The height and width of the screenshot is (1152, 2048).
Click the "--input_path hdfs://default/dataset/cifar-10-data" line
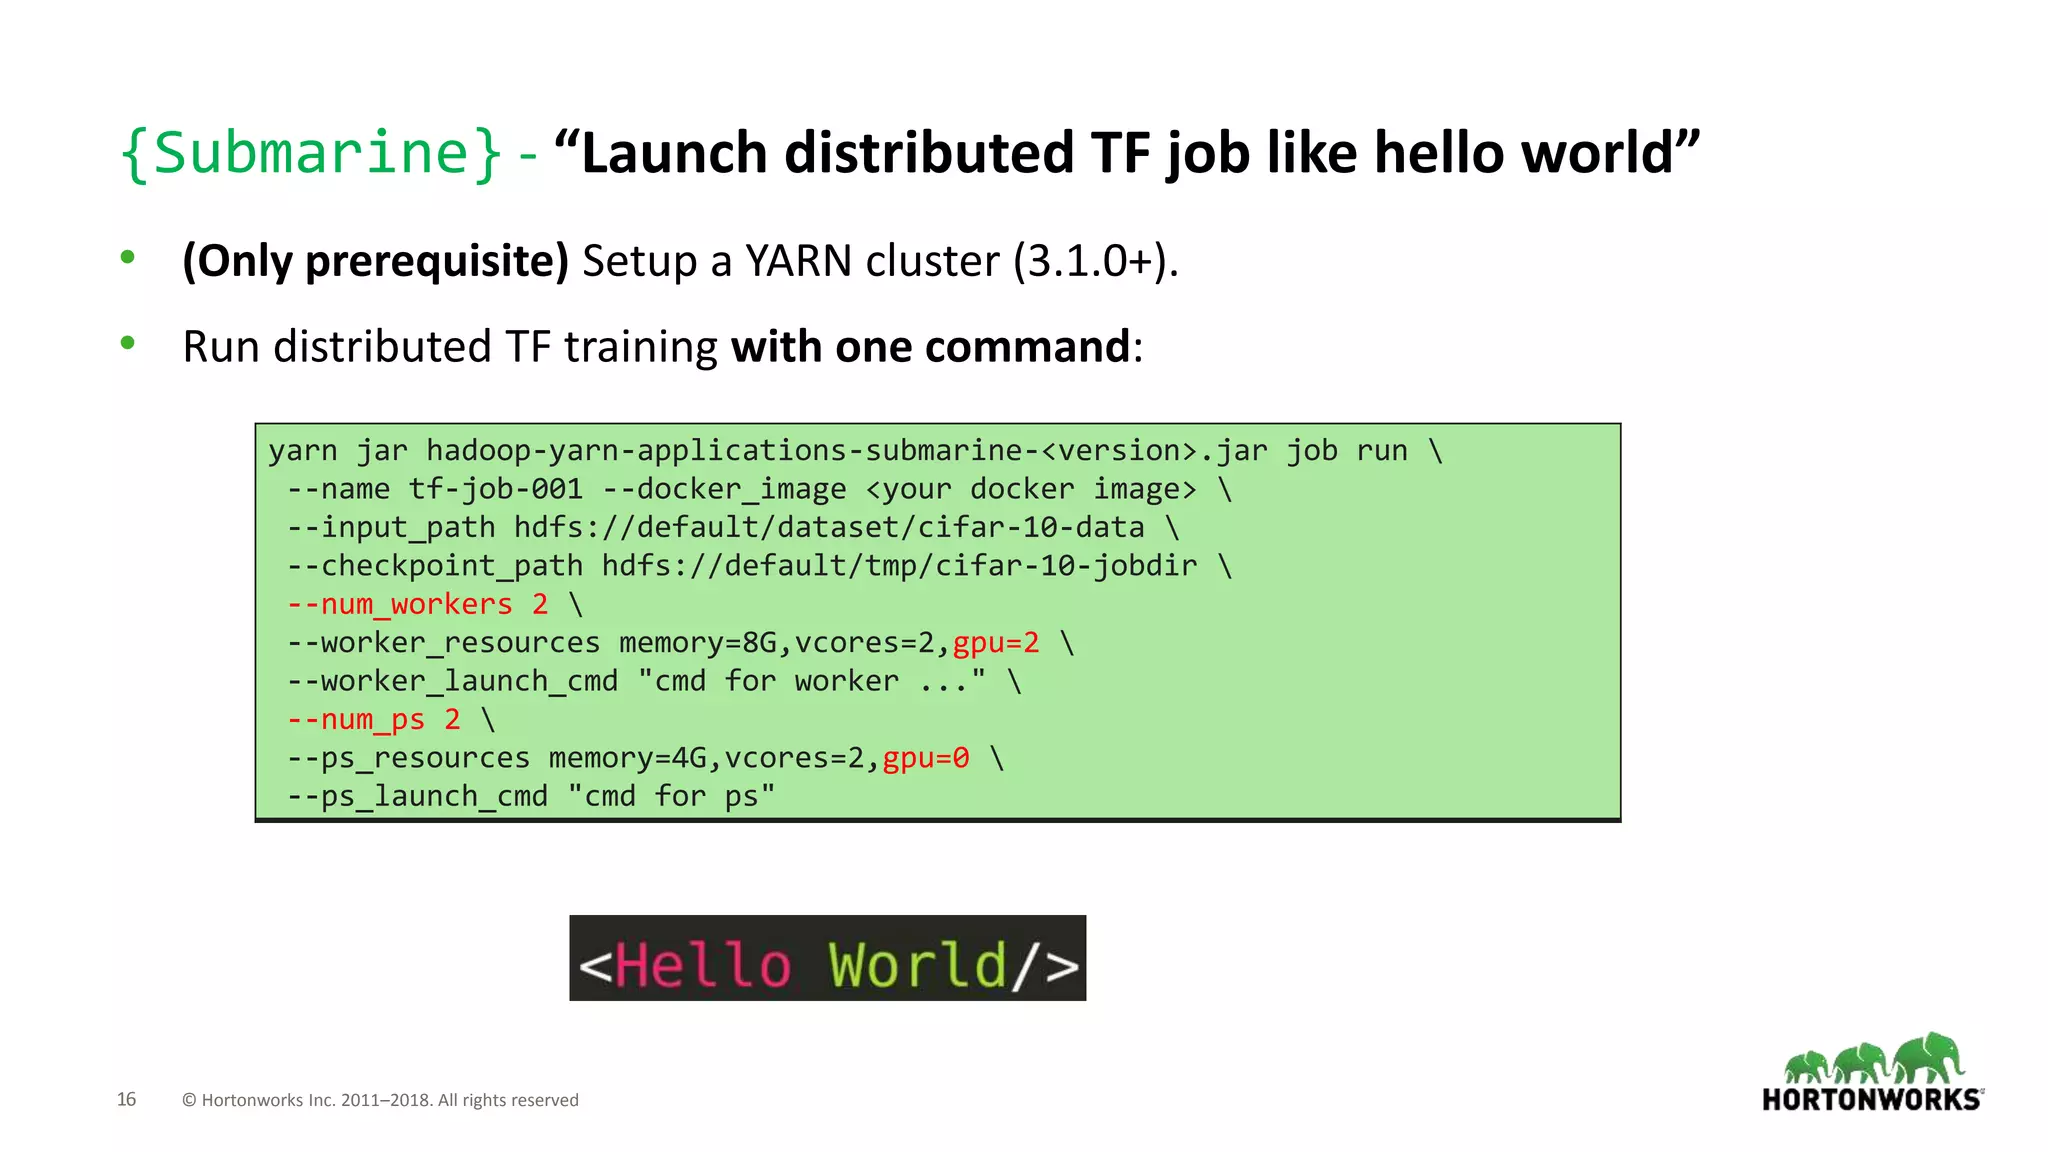pyautogui.click(x=733, y=527)
